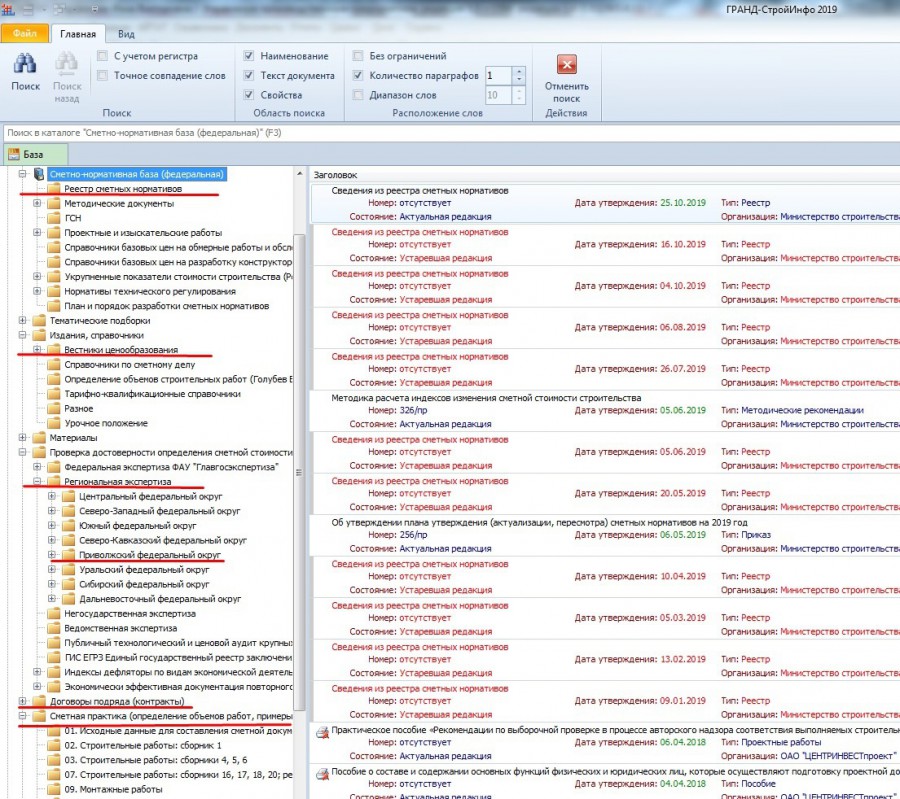Toggle the Диапазон слов checkbox
900x799 pixels.
click(x=358, y=95)
